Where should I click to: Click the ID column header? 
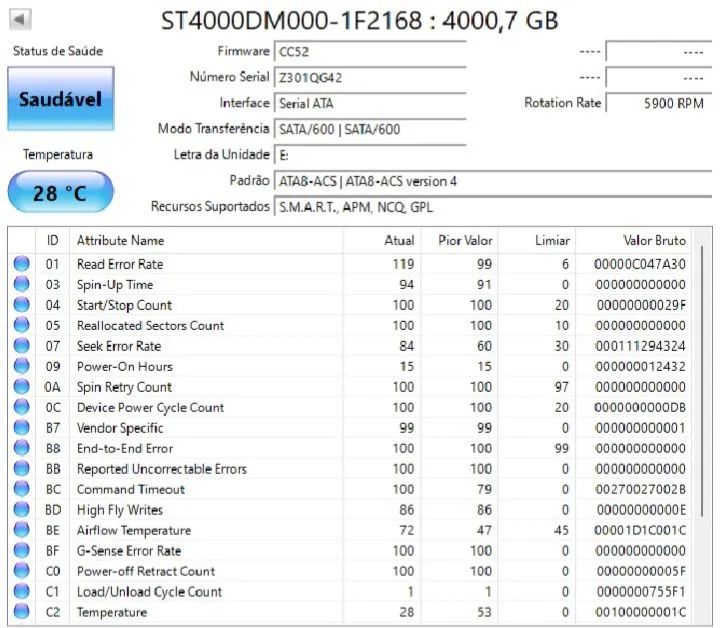52,240
